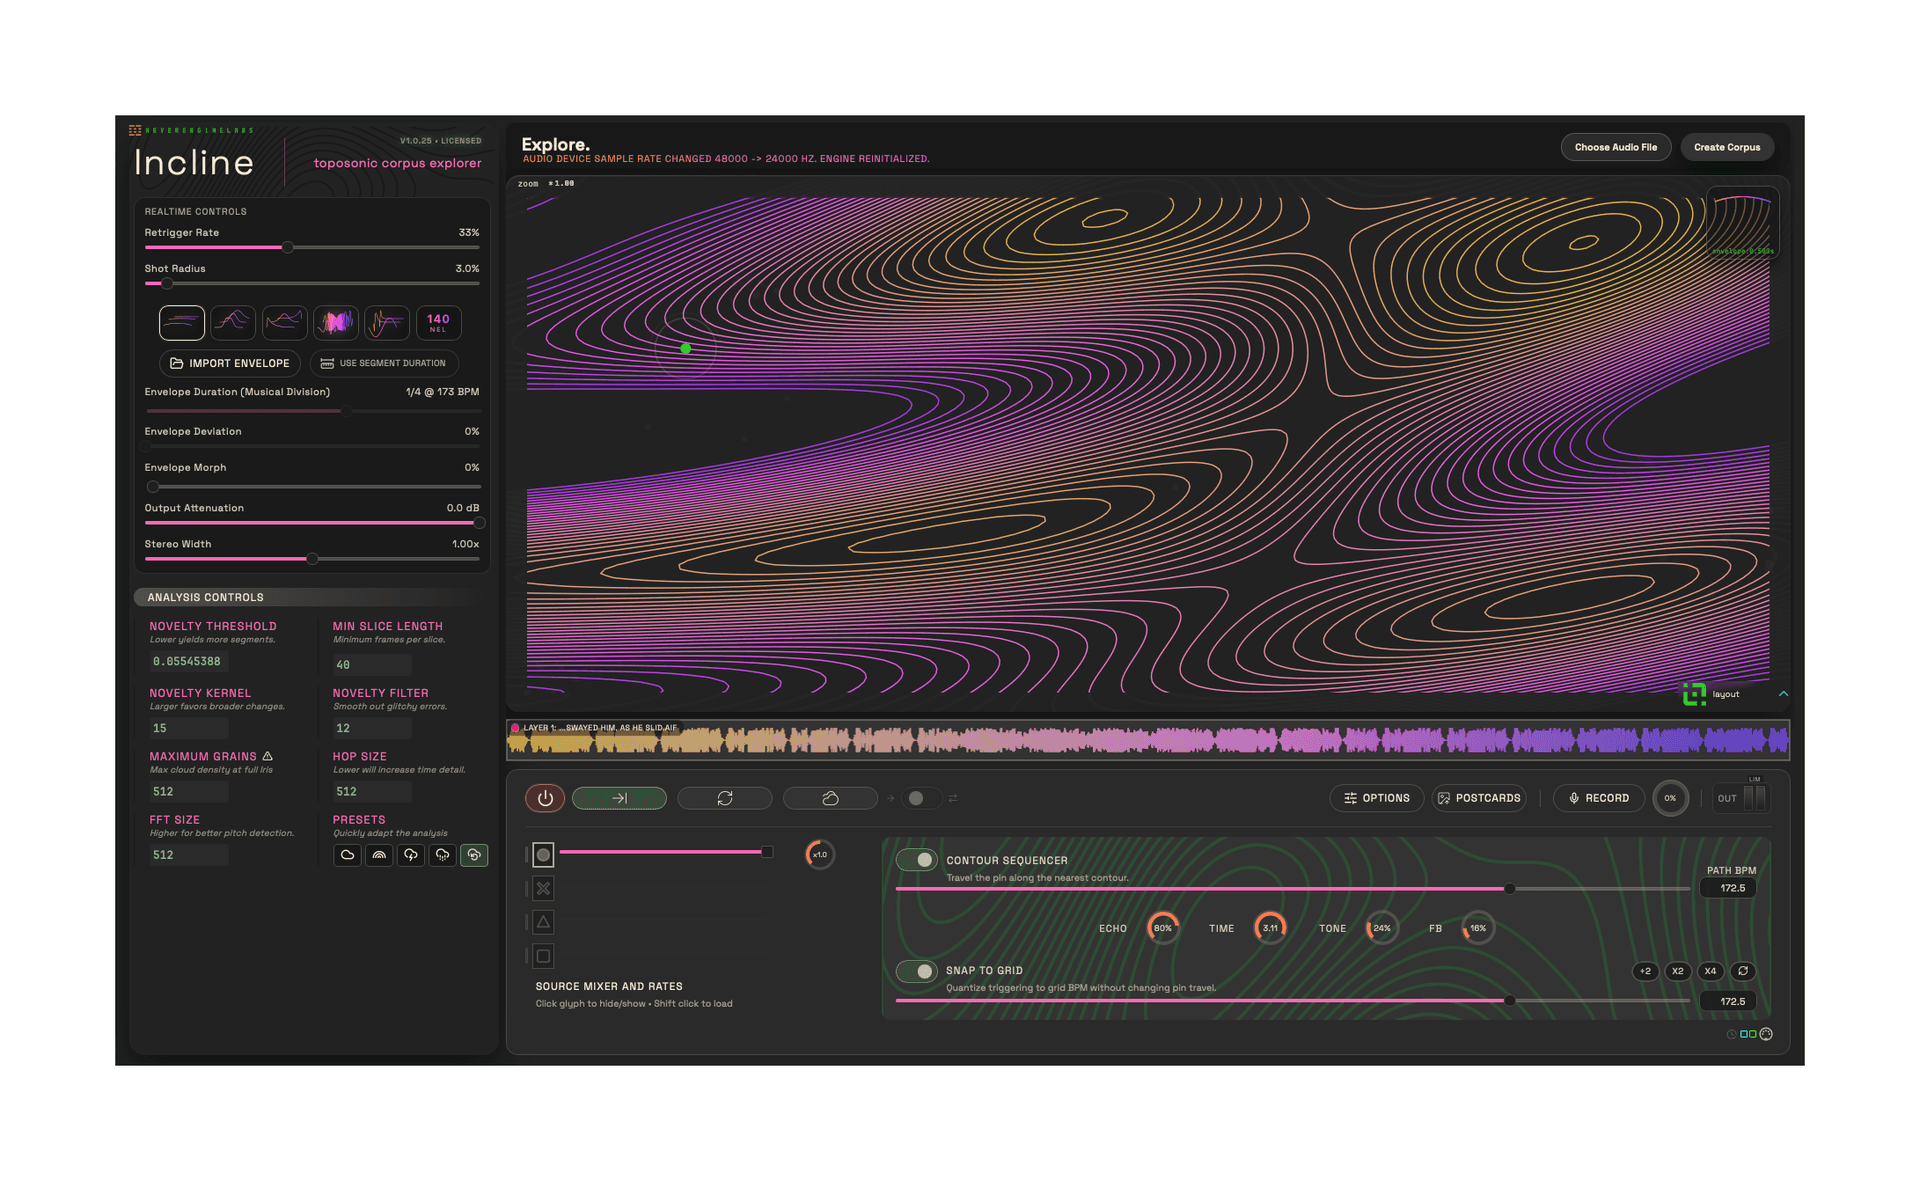Hide the X glyph source in Source Mixer
The width and height of the screenshot is (1920, 1181).
(543, 888)
